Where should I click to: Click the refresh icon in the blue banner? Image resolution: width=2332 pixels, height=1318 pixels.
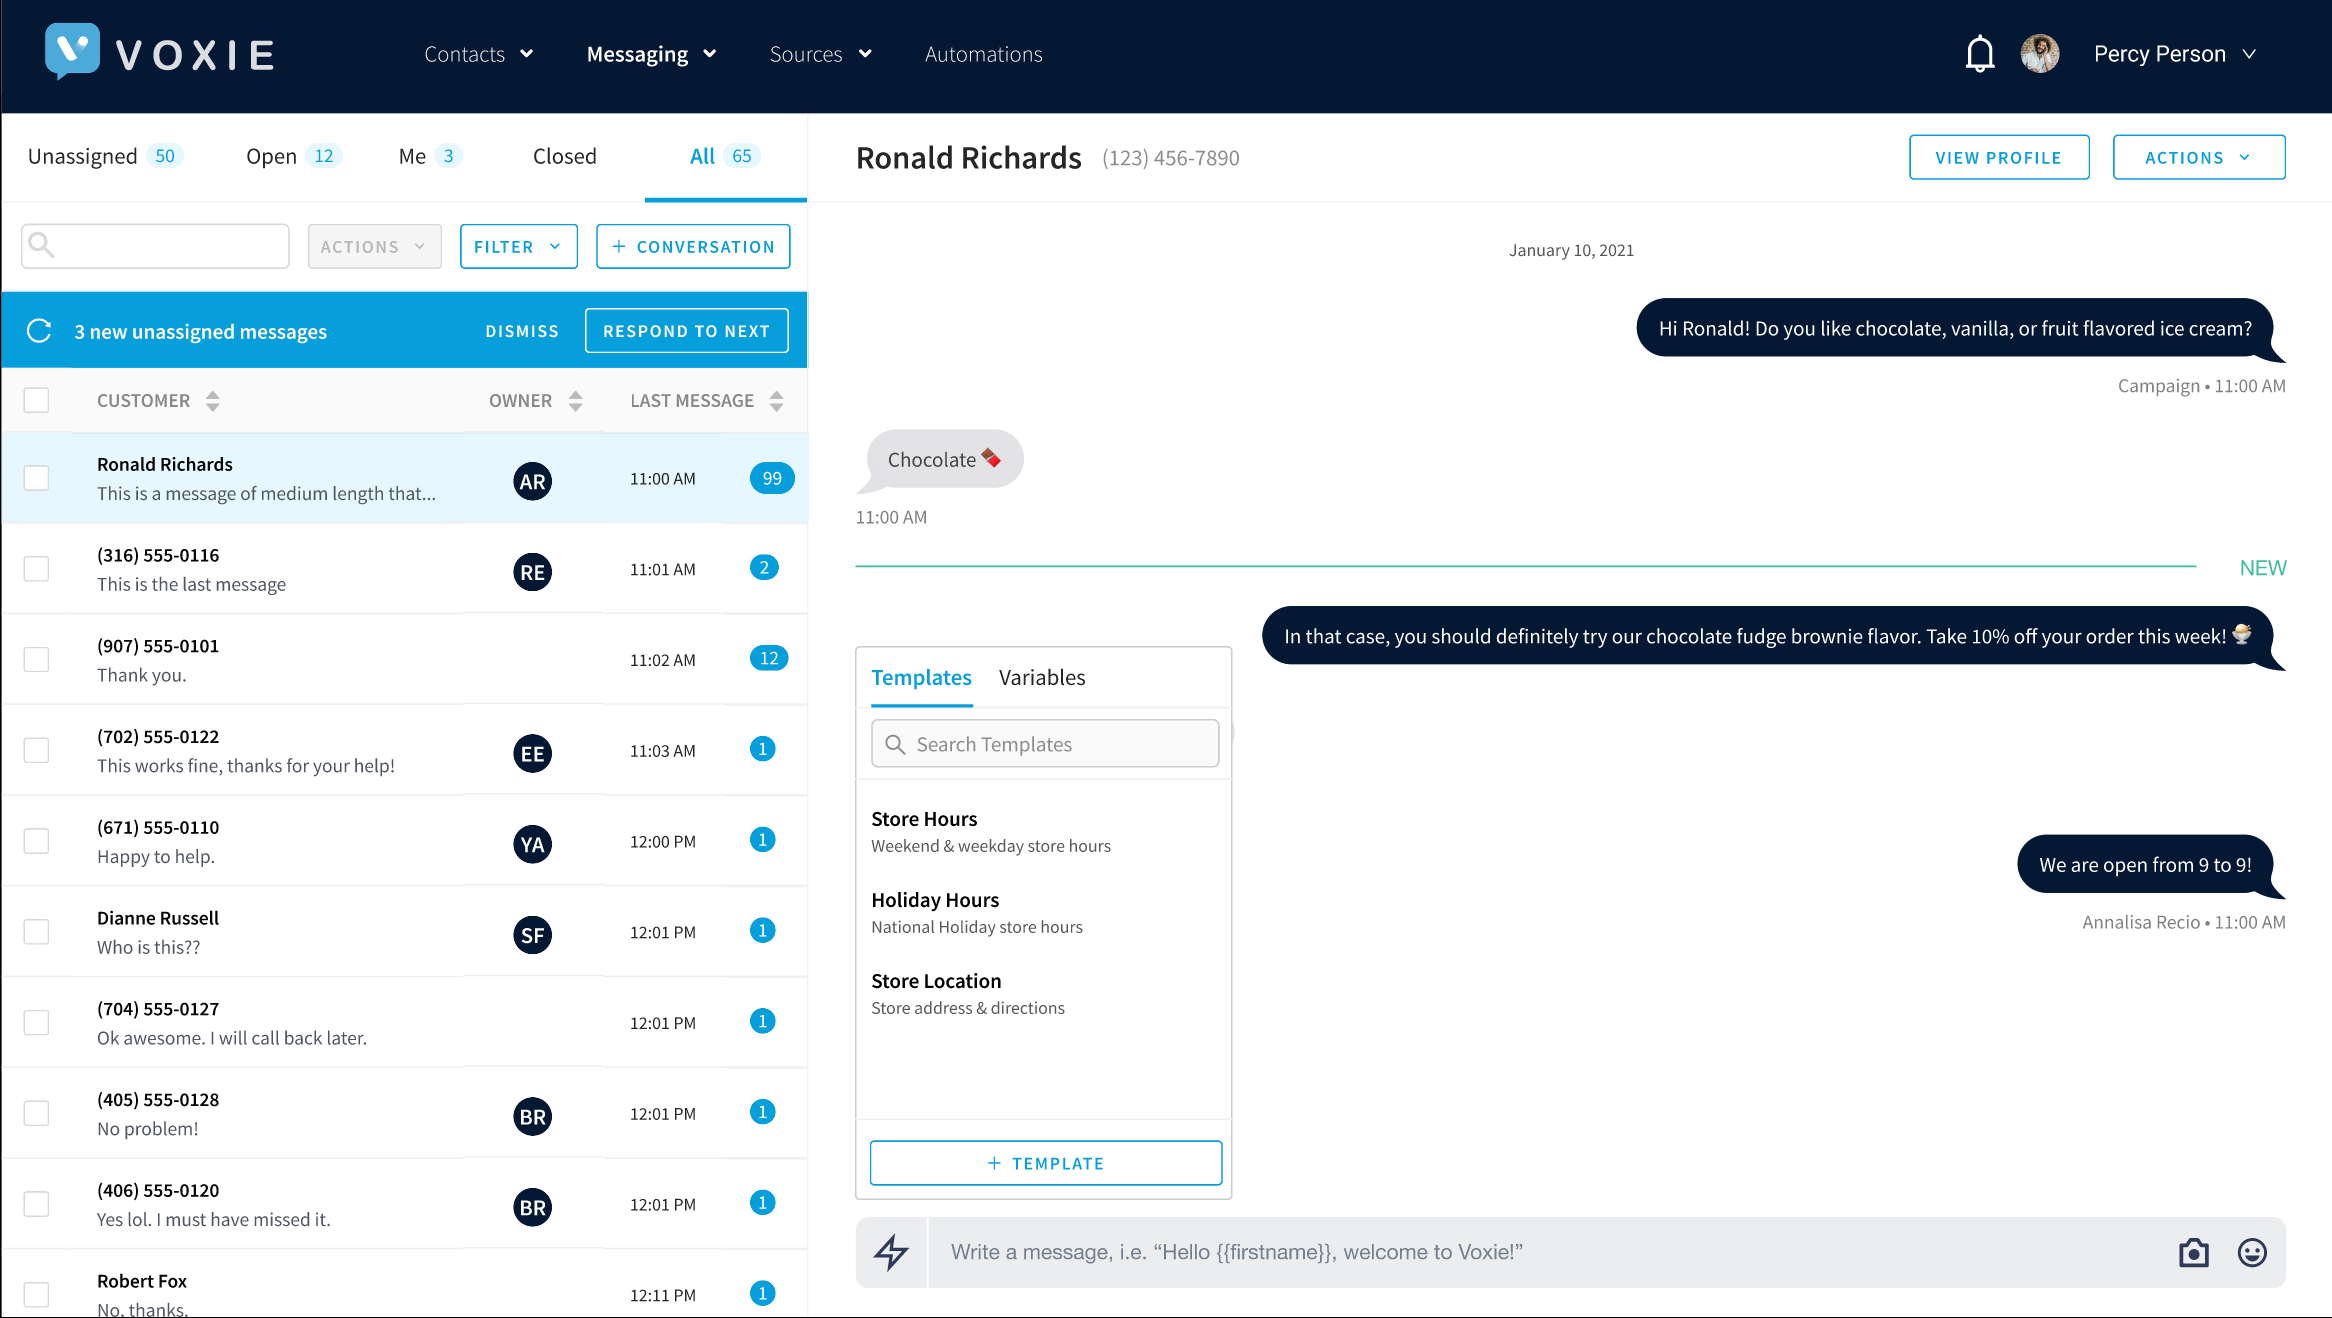coord(39,331)
